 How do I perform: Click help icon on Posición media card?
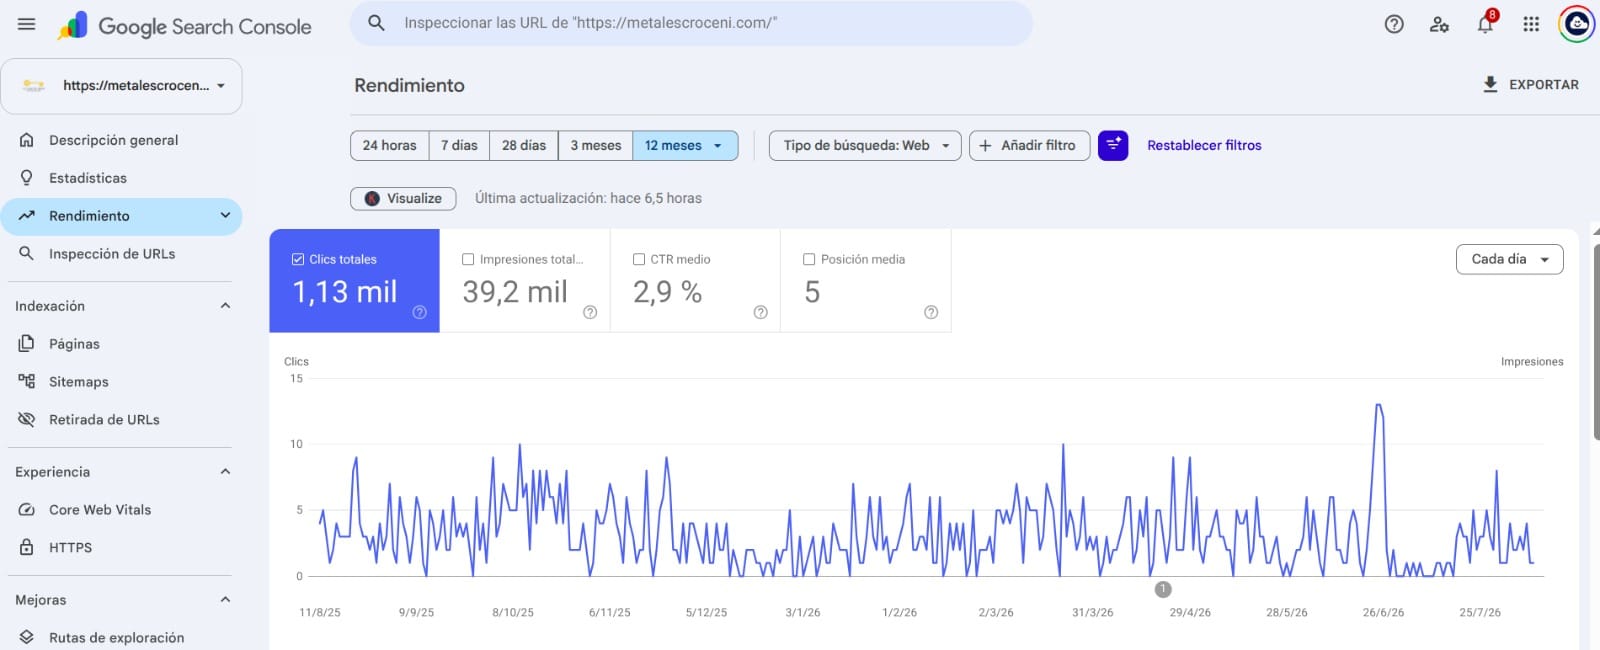coord(931,312)
